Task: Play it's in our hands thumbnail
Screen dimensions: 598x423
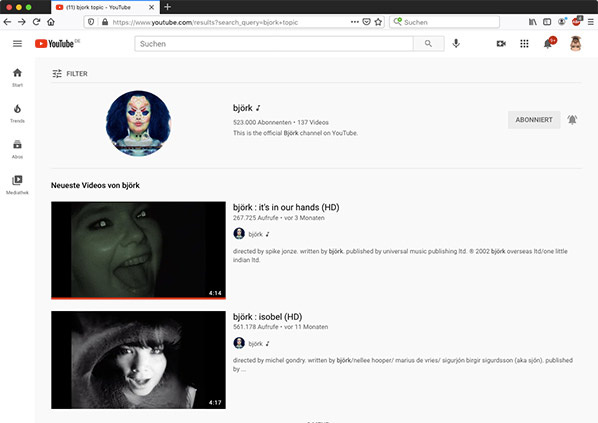Action: (x=138, y=250)
